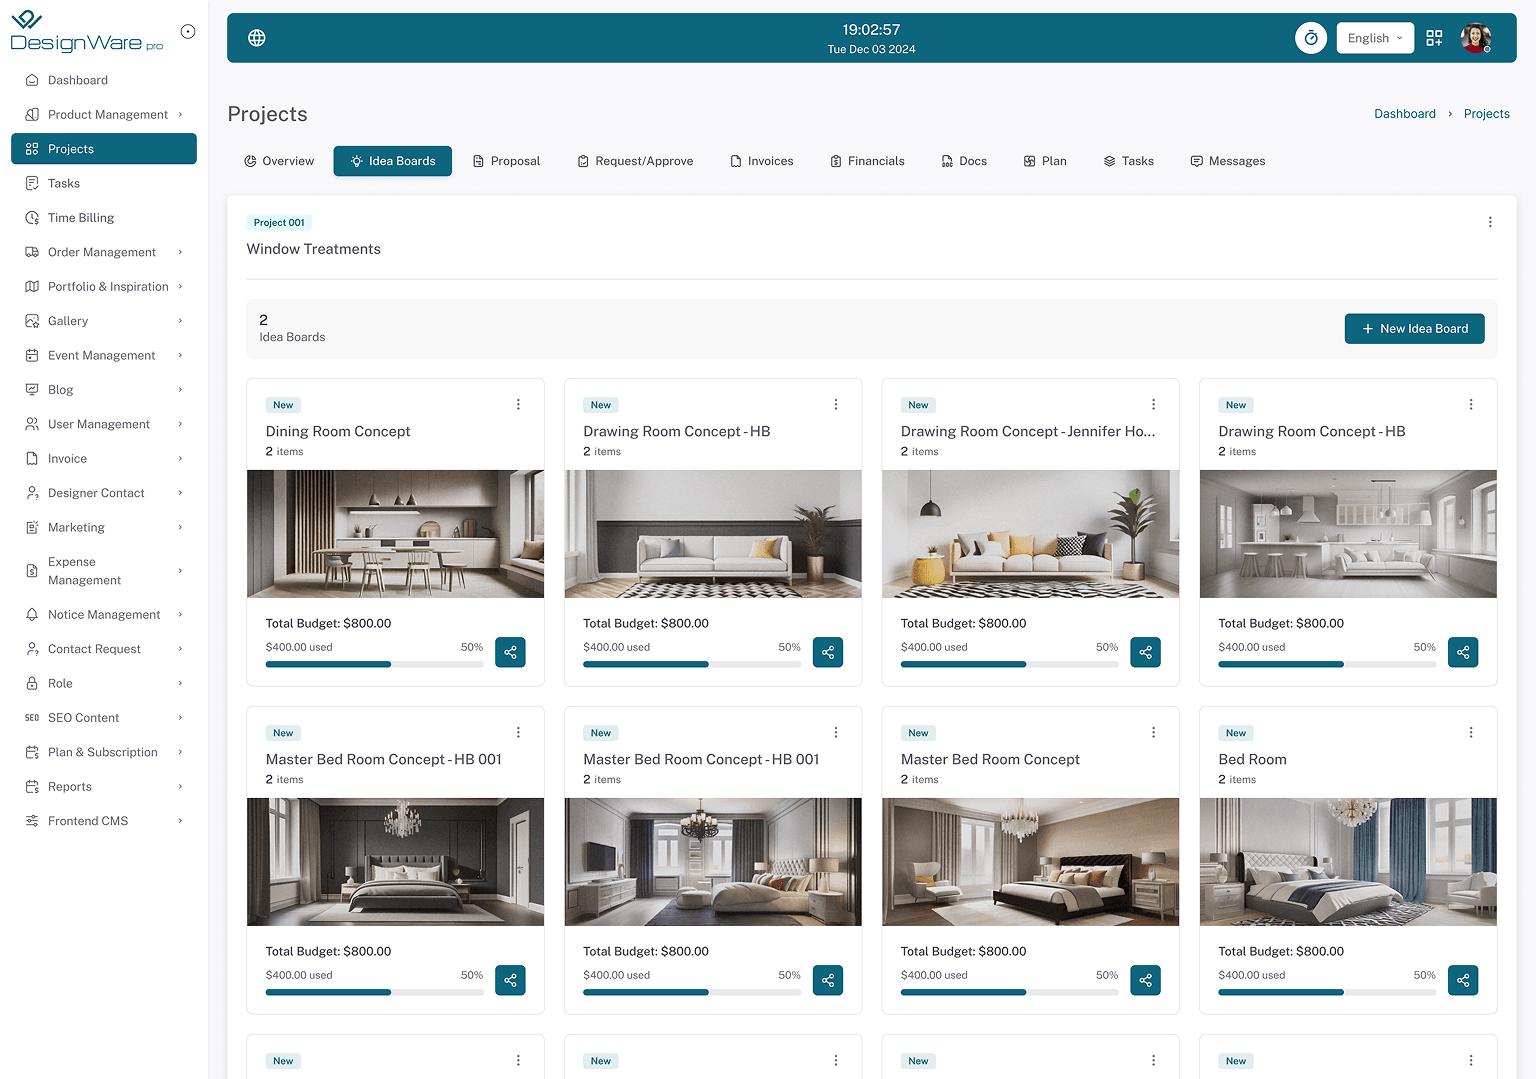Image resolution: width=1536 pixels, height=1079 pixels.
Task: Switch to the Messages tab
Action: [1228, 161]
